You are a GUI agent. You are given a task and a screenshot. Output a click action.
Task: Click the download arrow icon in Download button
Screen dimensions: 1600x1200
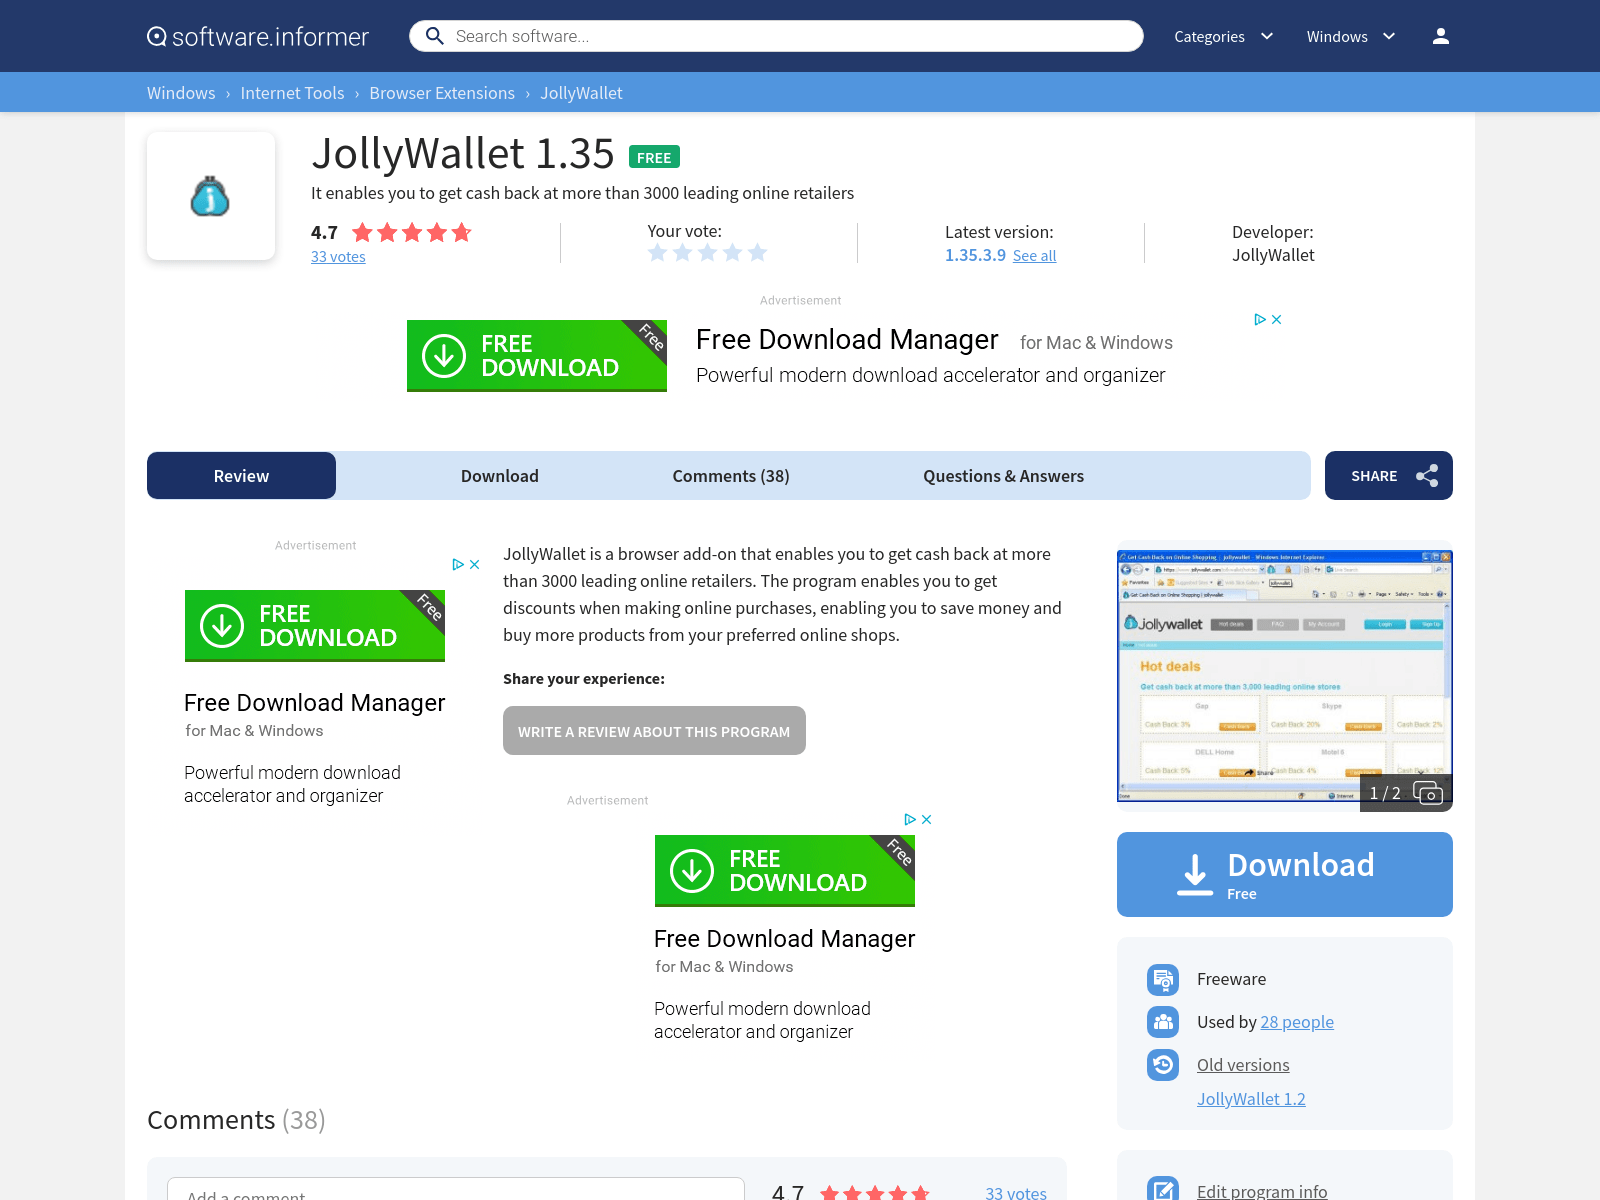click(x=1194, y=875)
